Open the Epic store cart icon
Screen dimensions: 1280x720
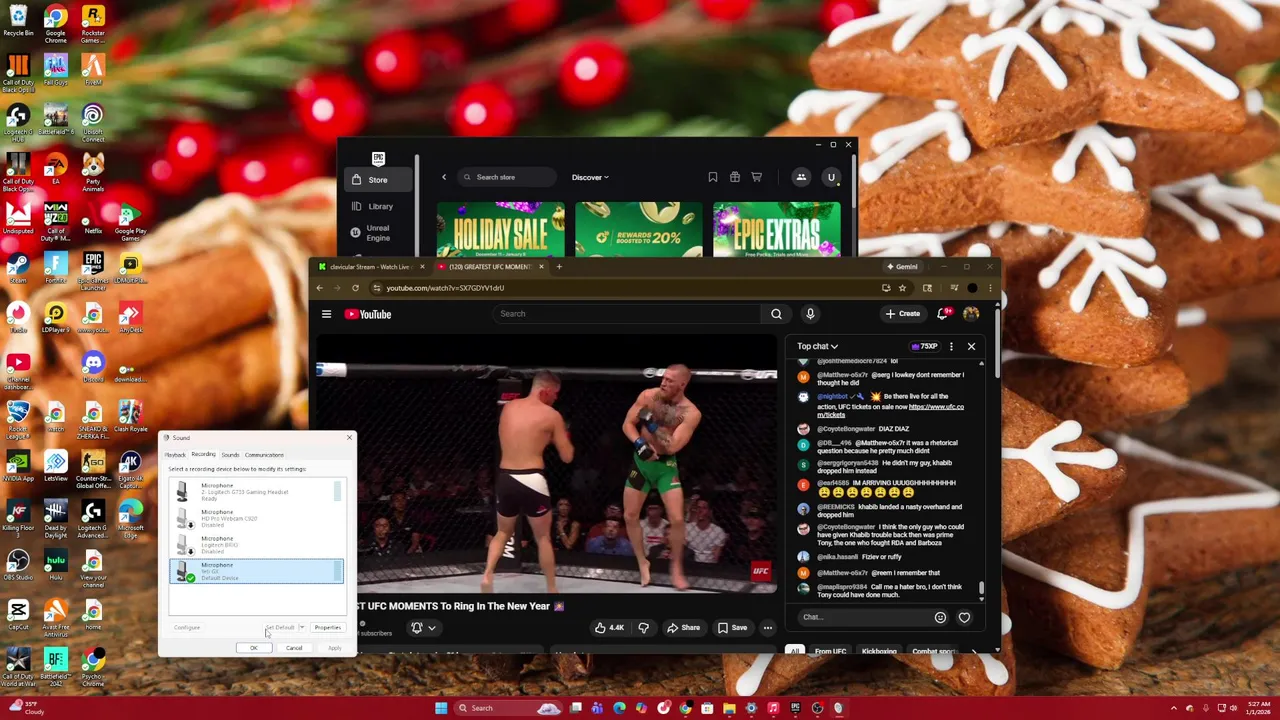pos(756,177)
